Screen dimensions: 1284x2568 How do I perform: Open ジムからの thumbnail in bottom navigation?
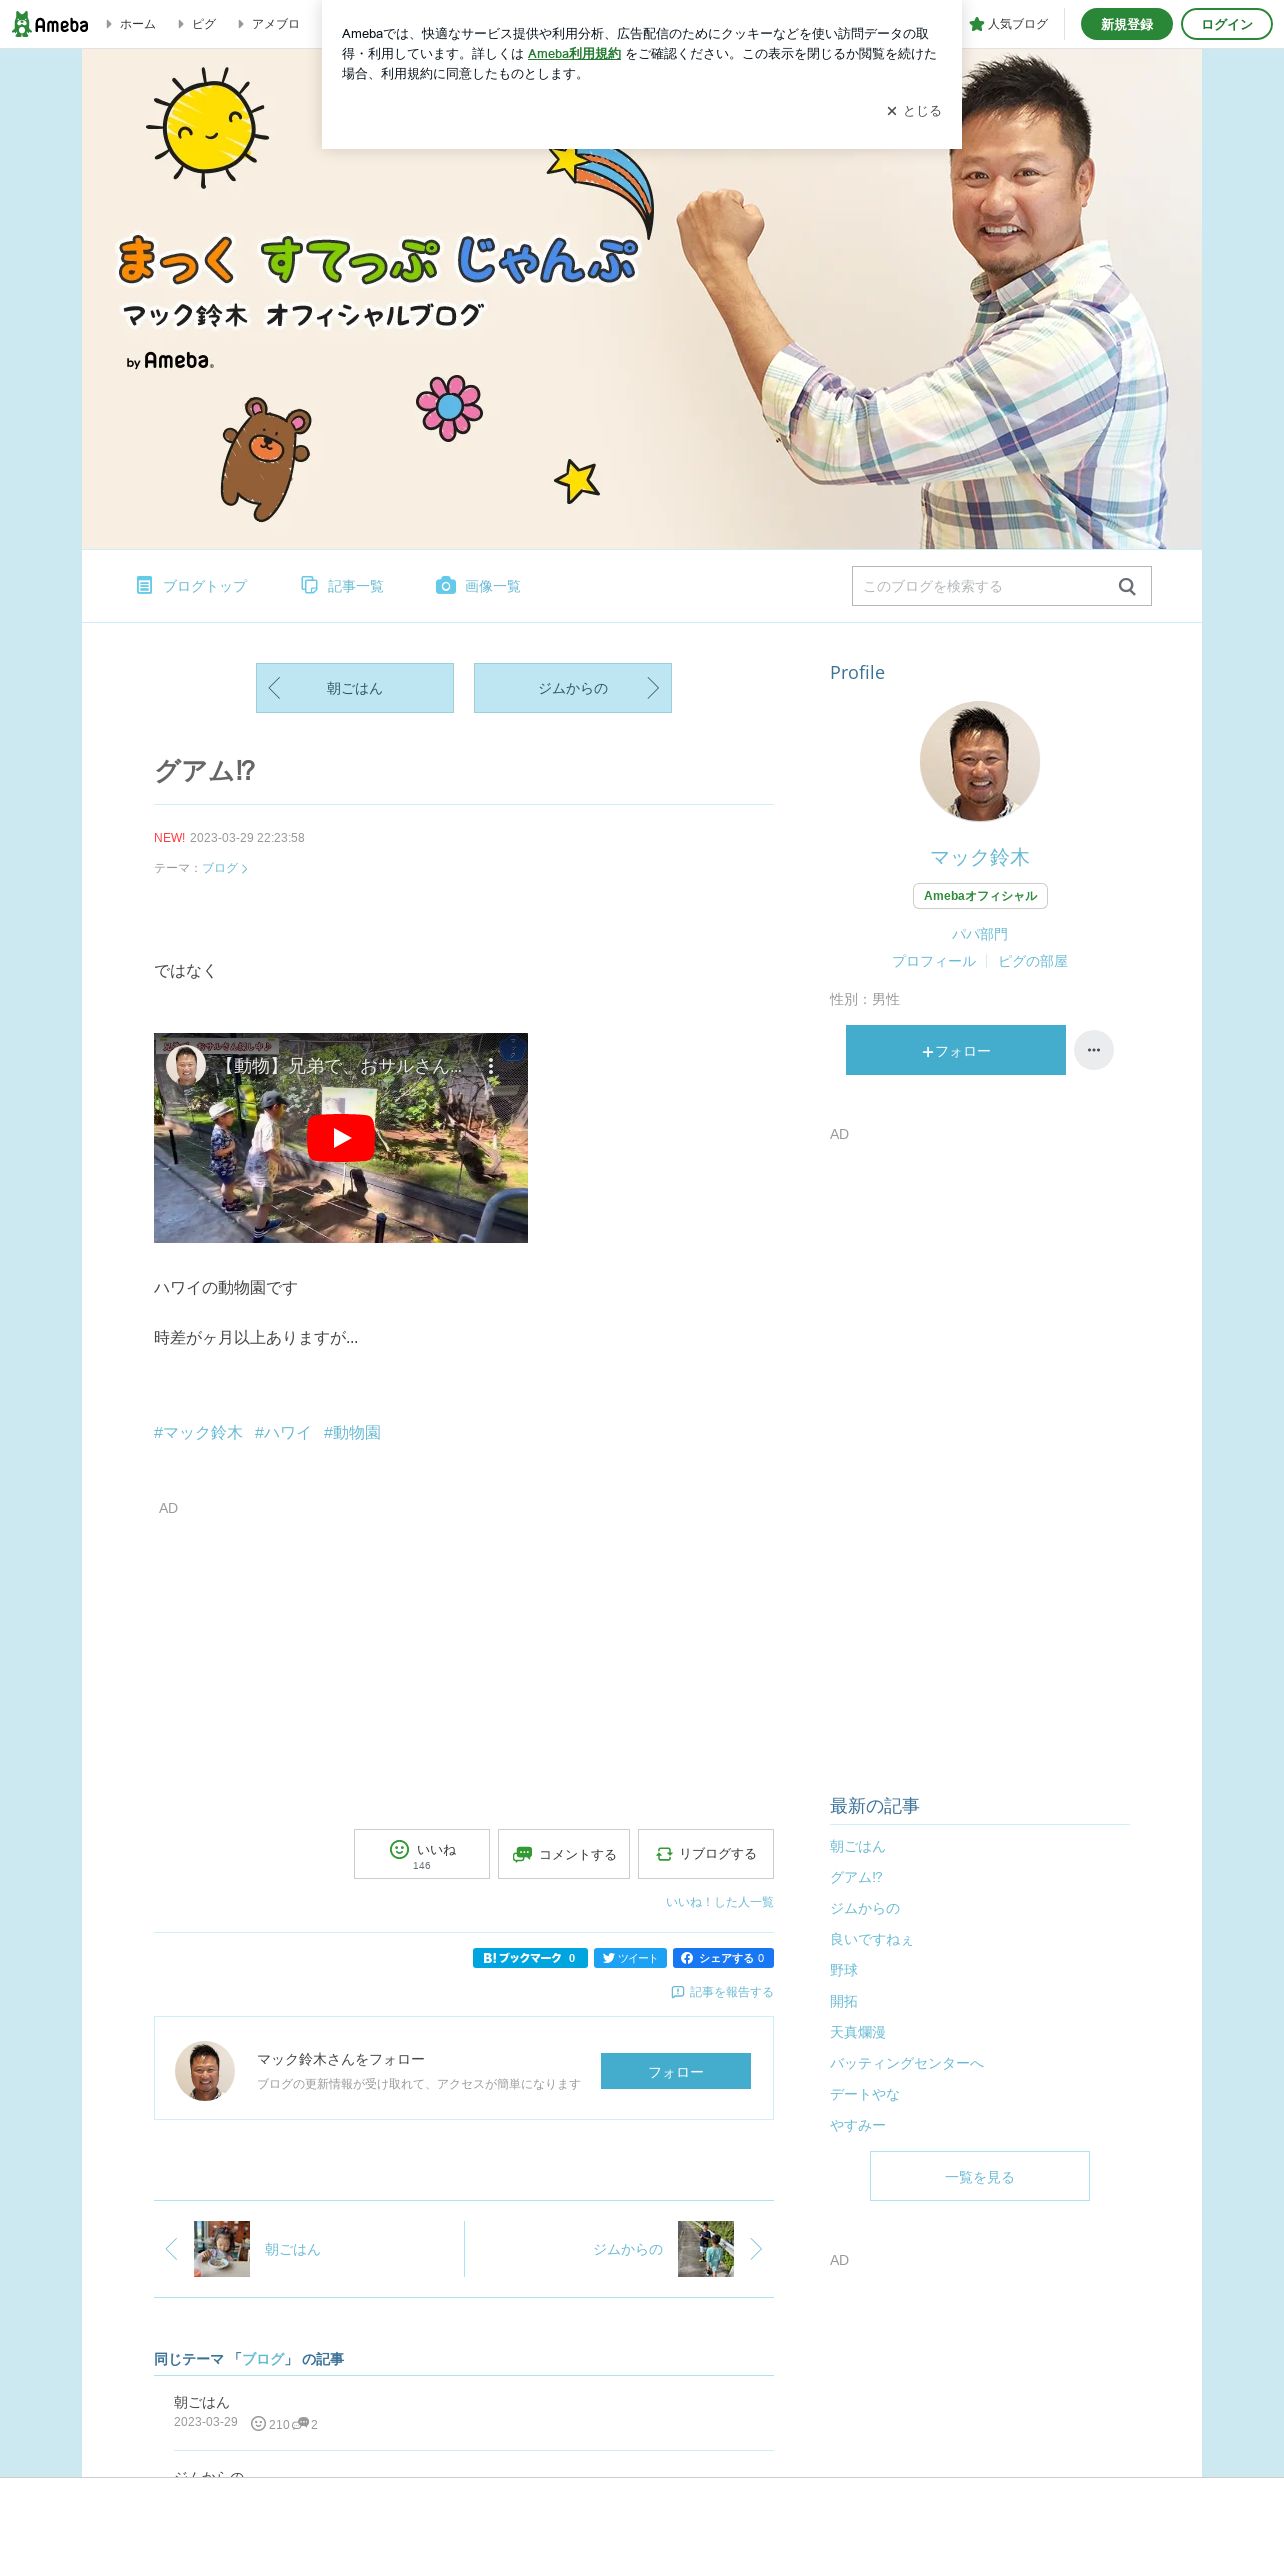click(x=706, y=2249)
